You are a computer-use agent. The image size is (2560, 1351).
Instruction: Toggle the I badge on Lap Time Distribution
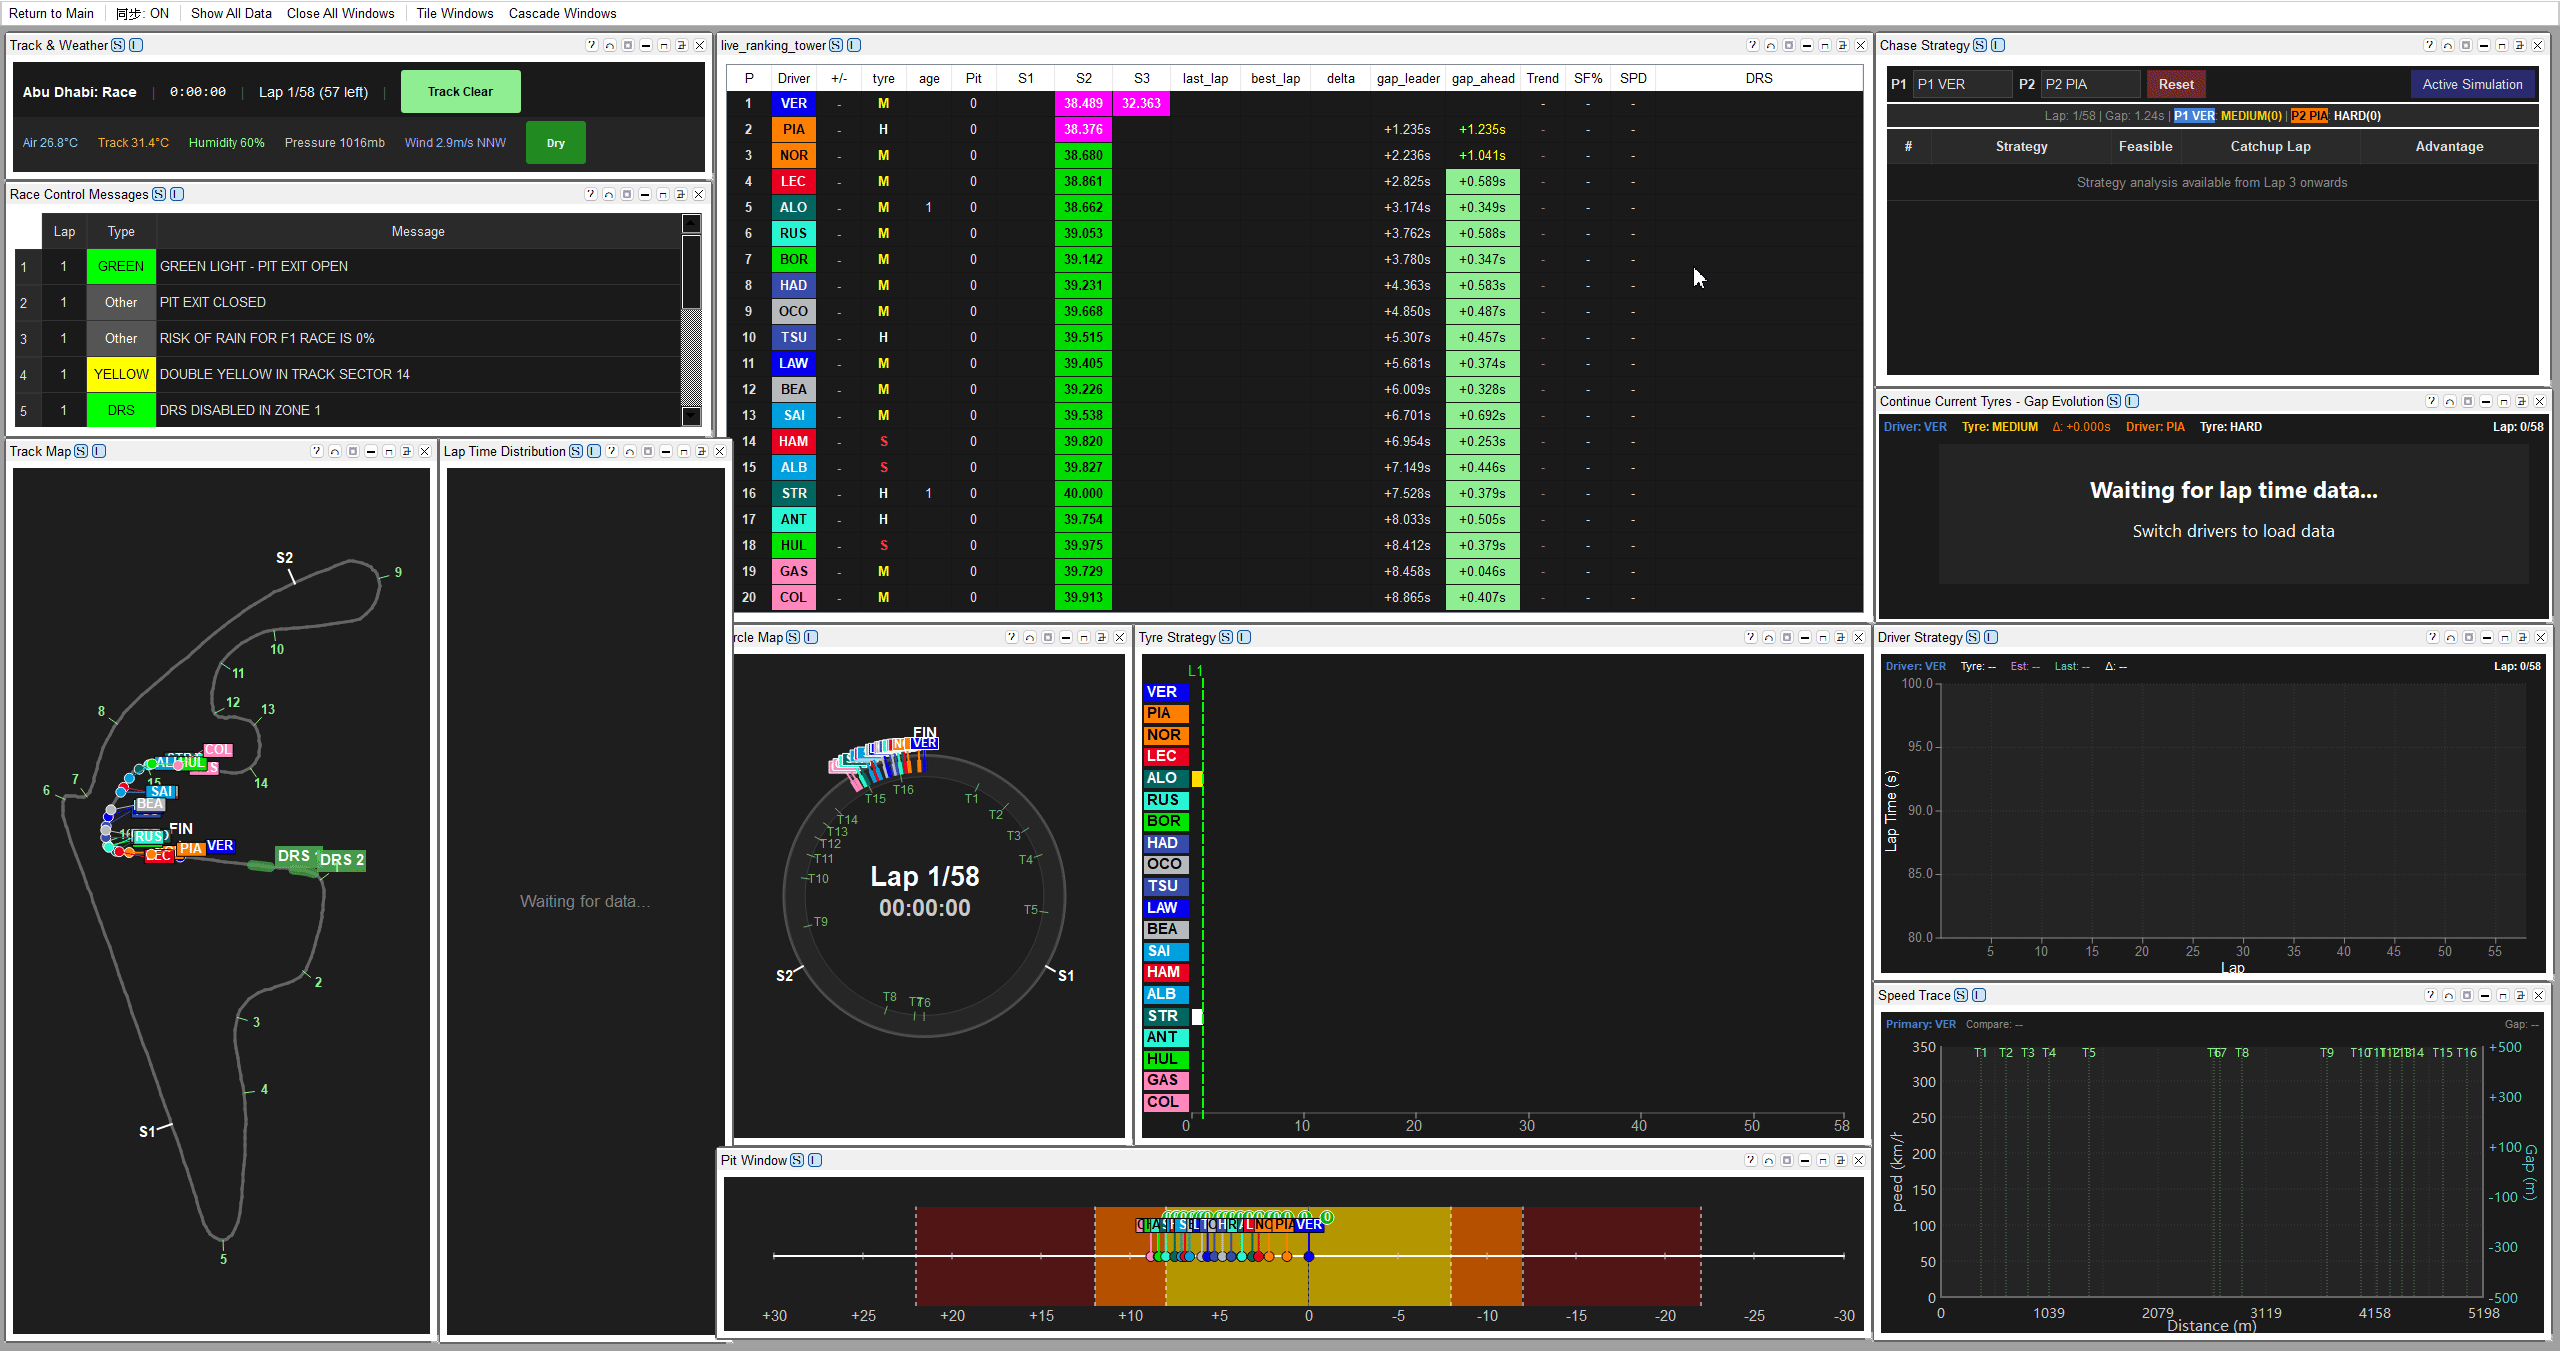tap(594, 451)
